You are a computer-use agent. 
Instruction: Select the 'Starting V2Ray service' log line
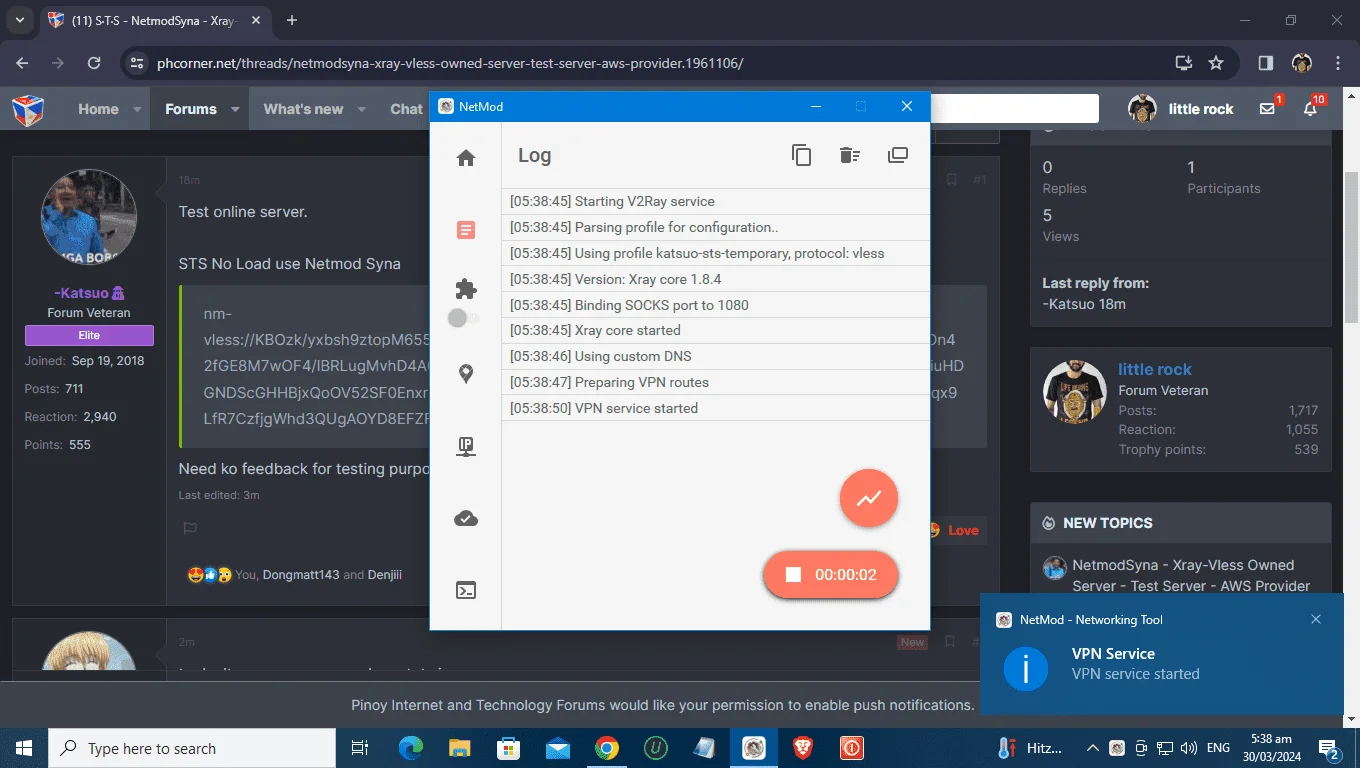pos(716,201)
